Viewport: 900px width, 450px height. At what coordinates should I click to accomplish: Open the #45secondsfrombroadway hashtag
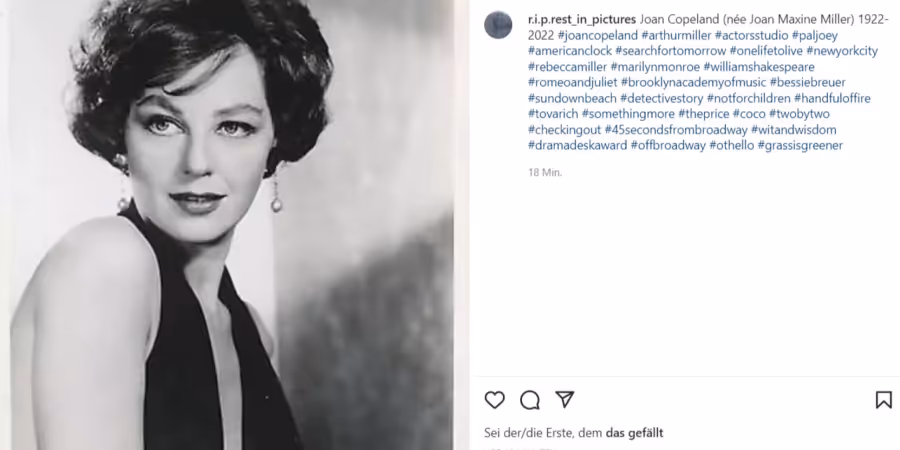coord(676,130)
